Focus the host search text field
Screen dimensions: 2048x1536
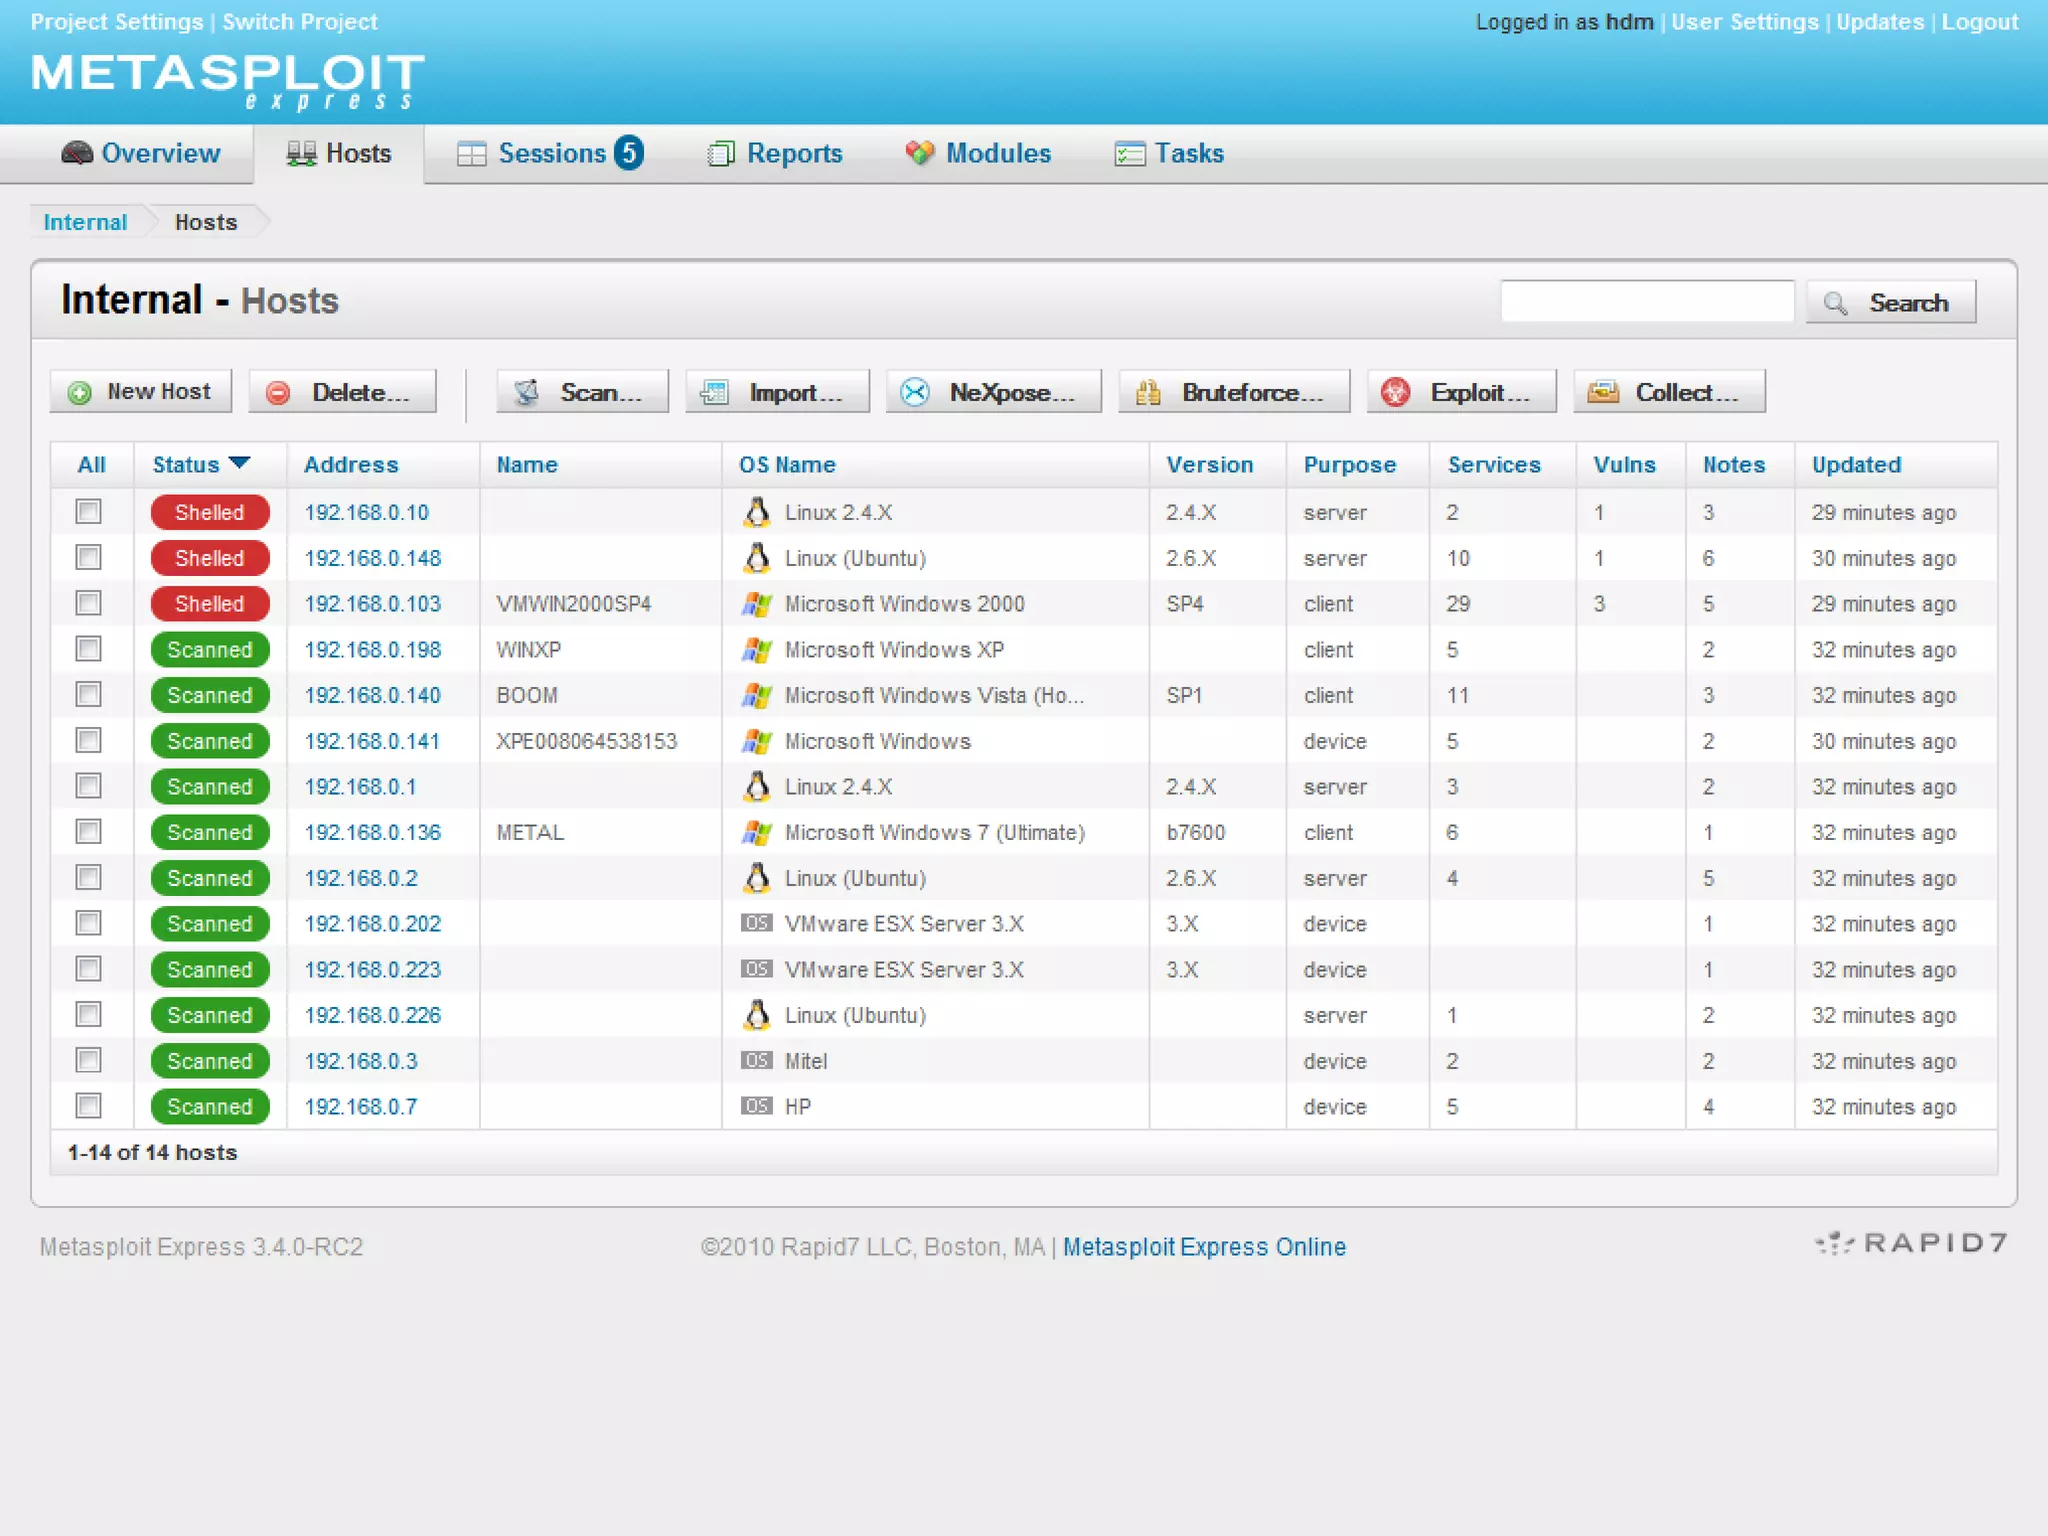click(1647, 302)
